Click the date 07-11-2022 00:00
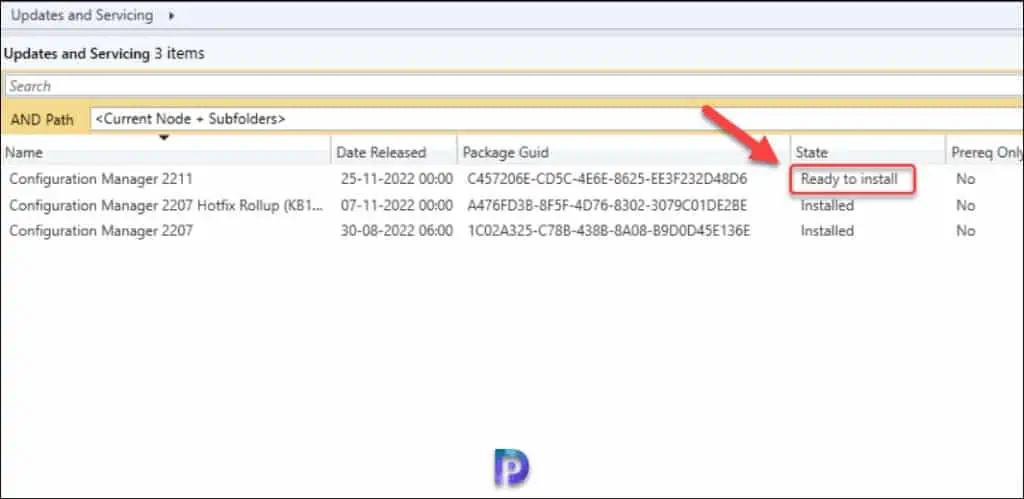 click(x=396, y=205)
